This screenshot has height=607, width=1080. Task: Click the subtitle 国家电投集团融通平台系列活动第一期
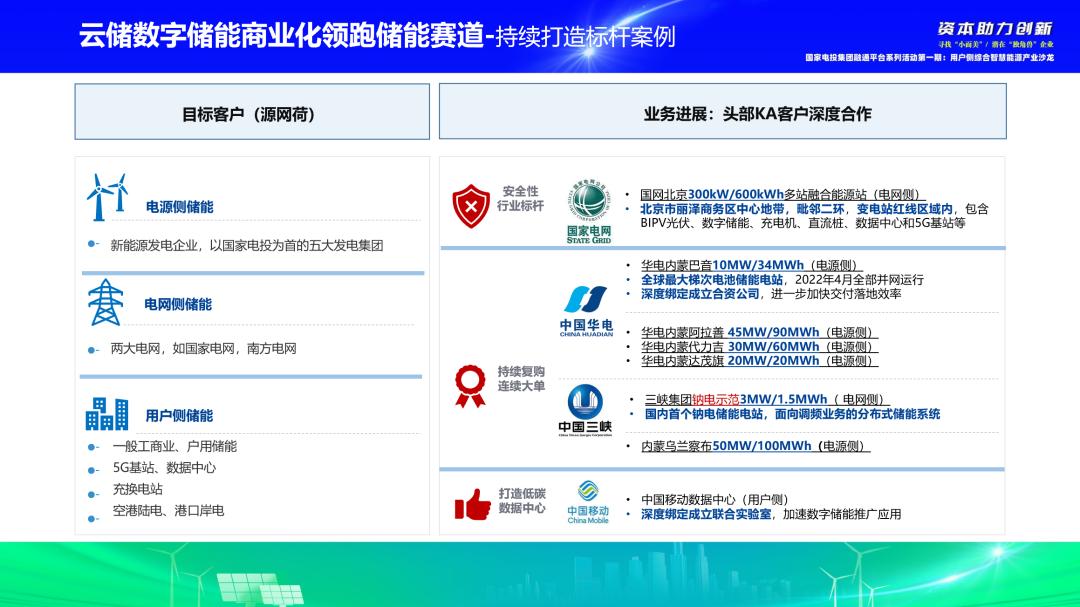tap(875, 58)
